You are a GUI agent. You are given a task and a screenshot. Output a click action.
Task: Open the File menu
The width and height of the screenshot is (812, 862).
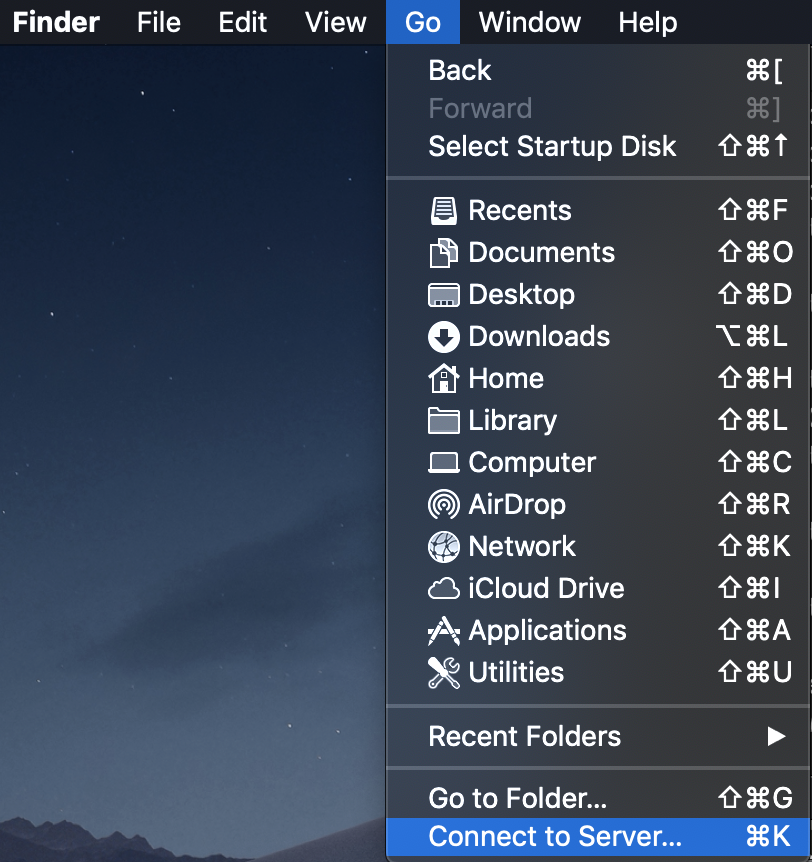click(x=159, y=22)
